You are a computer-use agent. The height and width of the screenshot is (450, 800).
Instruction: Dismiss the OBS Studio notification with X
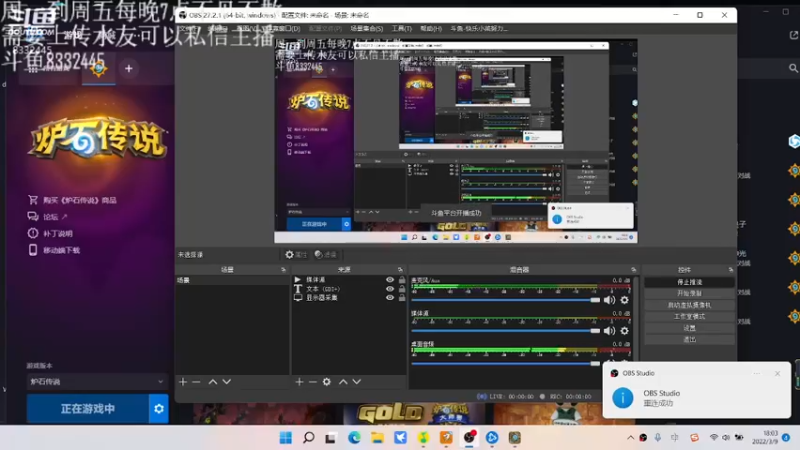778,373
